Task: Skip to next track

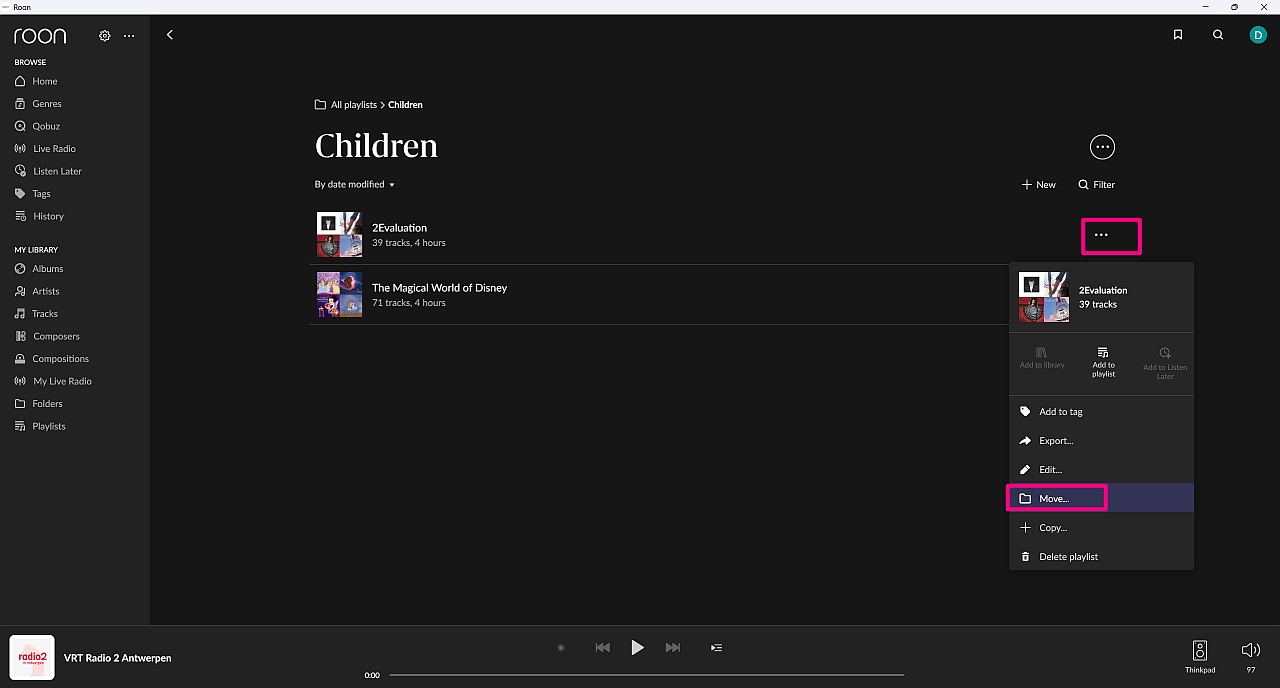Action: 673,648
